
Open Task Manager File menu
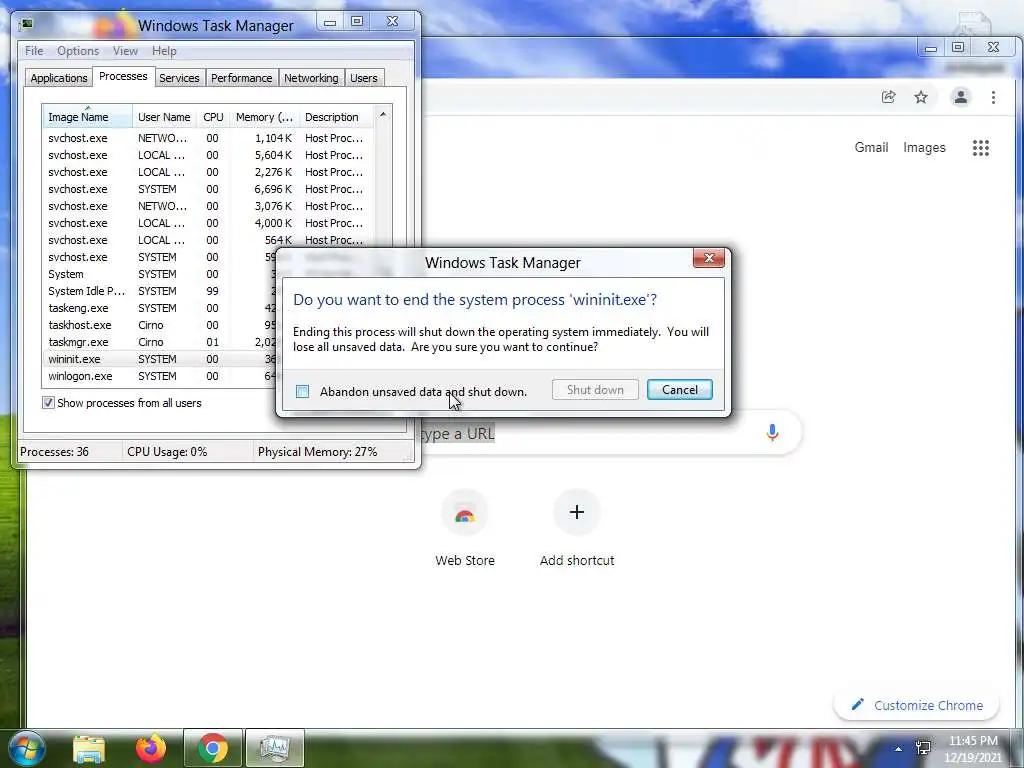(34, 51)
